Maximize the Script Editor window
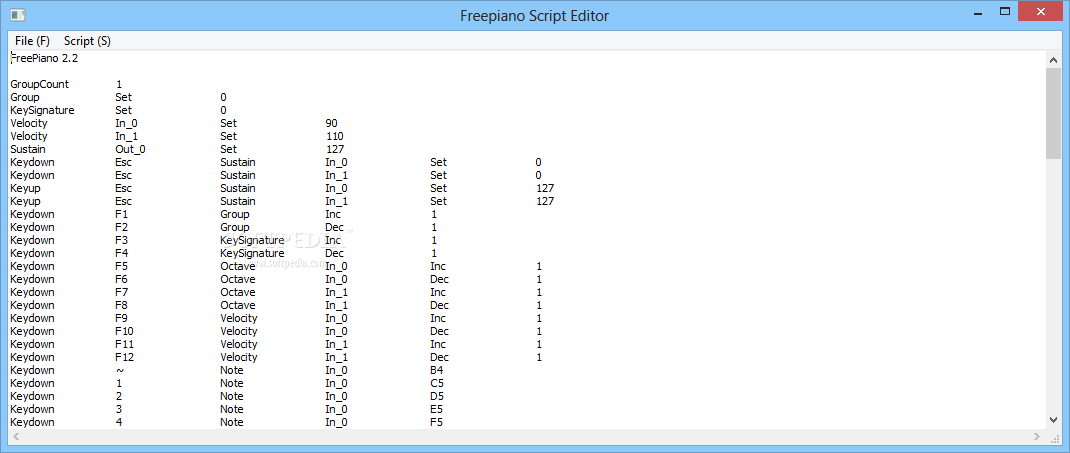The image size is (1070, 453). [x=1004, y=12]
